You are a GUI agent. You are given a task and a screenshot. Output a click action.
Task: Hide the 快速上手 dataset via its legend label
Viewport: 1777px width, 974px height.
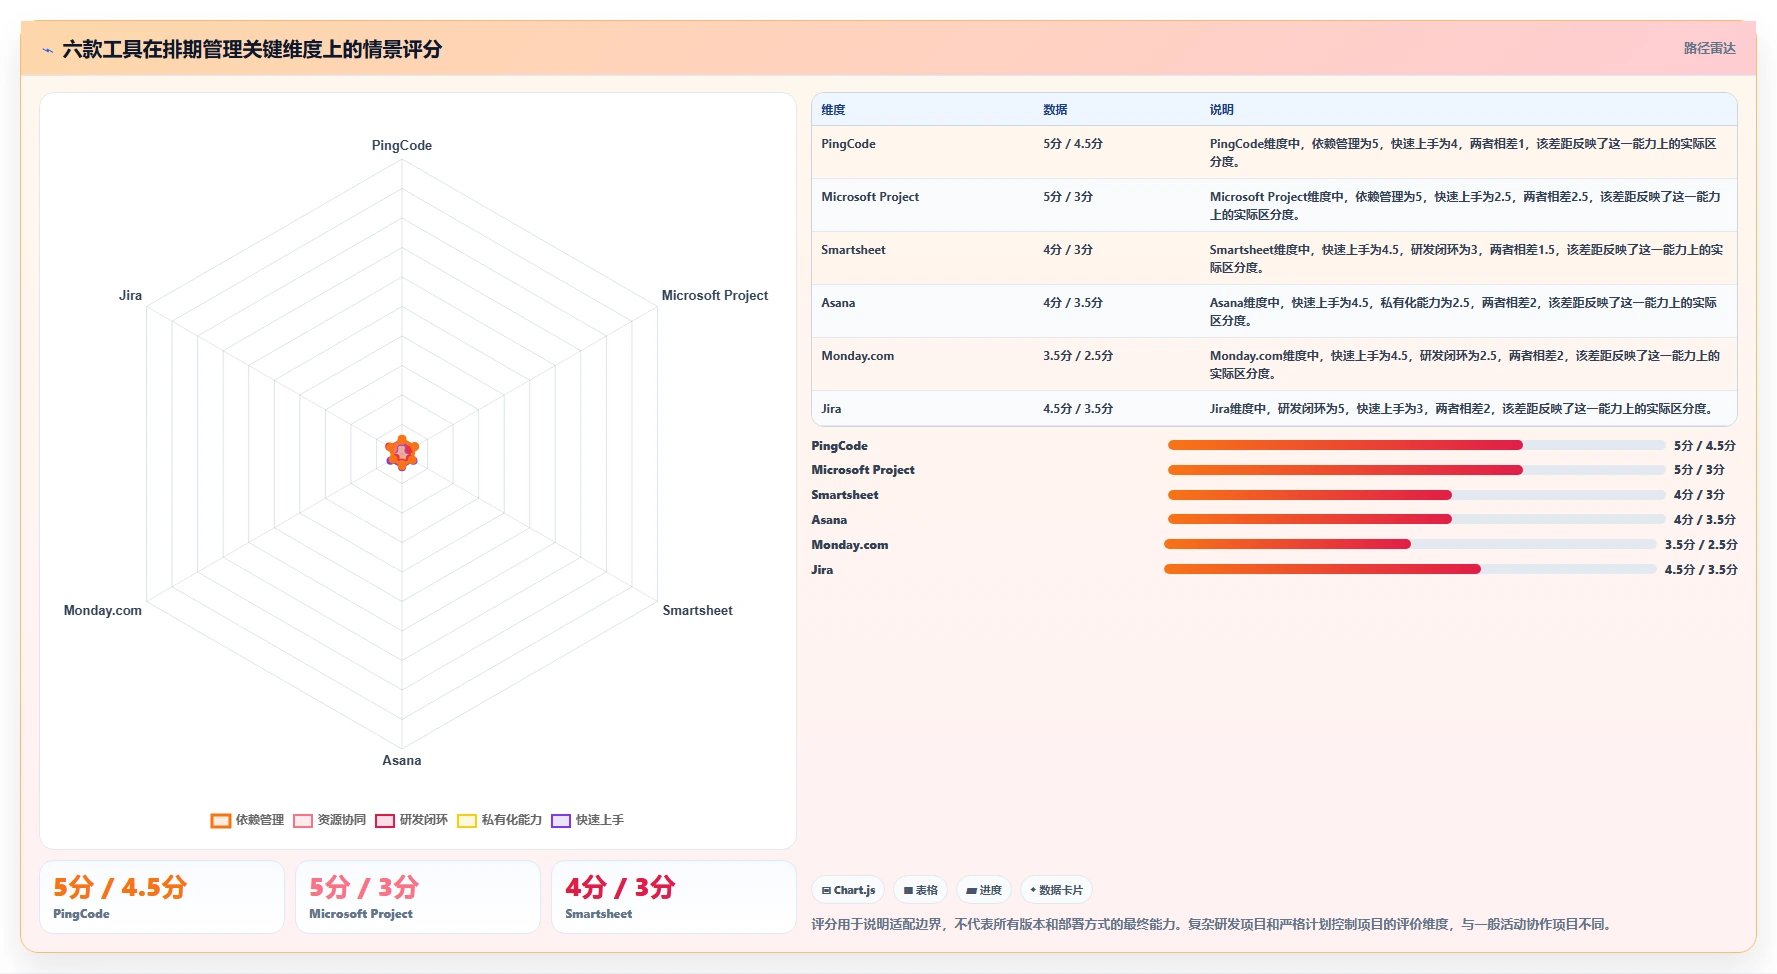click(x=599, y=820)
